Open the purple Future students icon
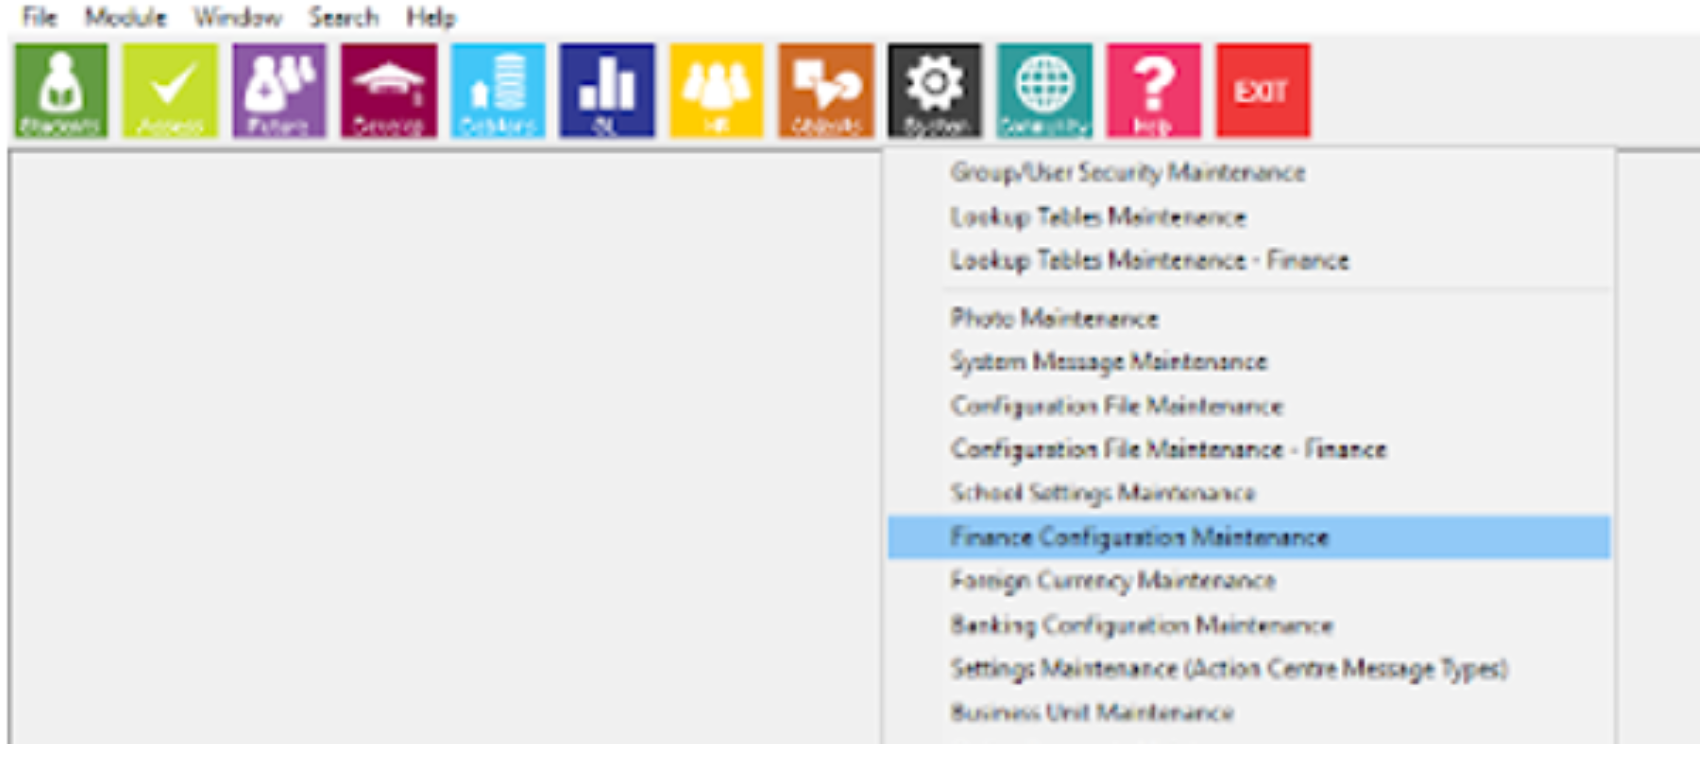The height and width of the screenshot is (762, 1700). point(279,91)
